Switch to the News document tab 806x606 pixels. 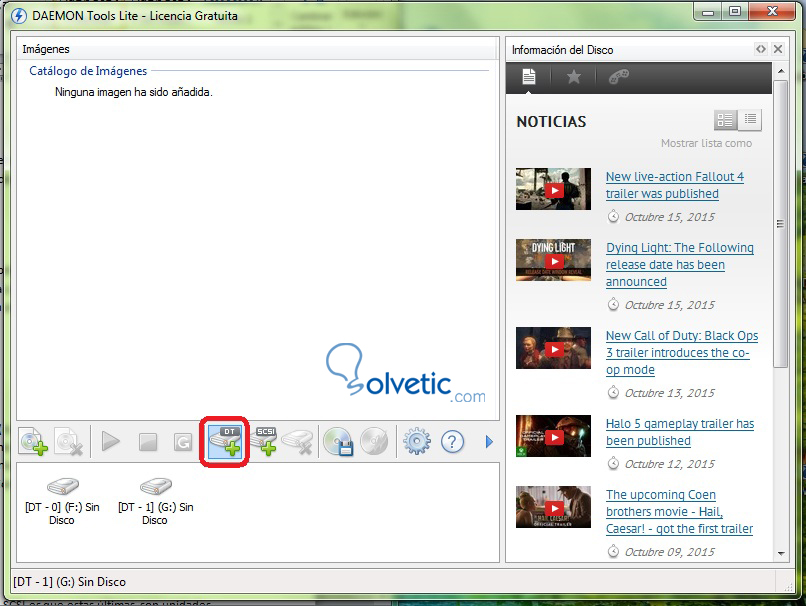[x=529, y=77]
